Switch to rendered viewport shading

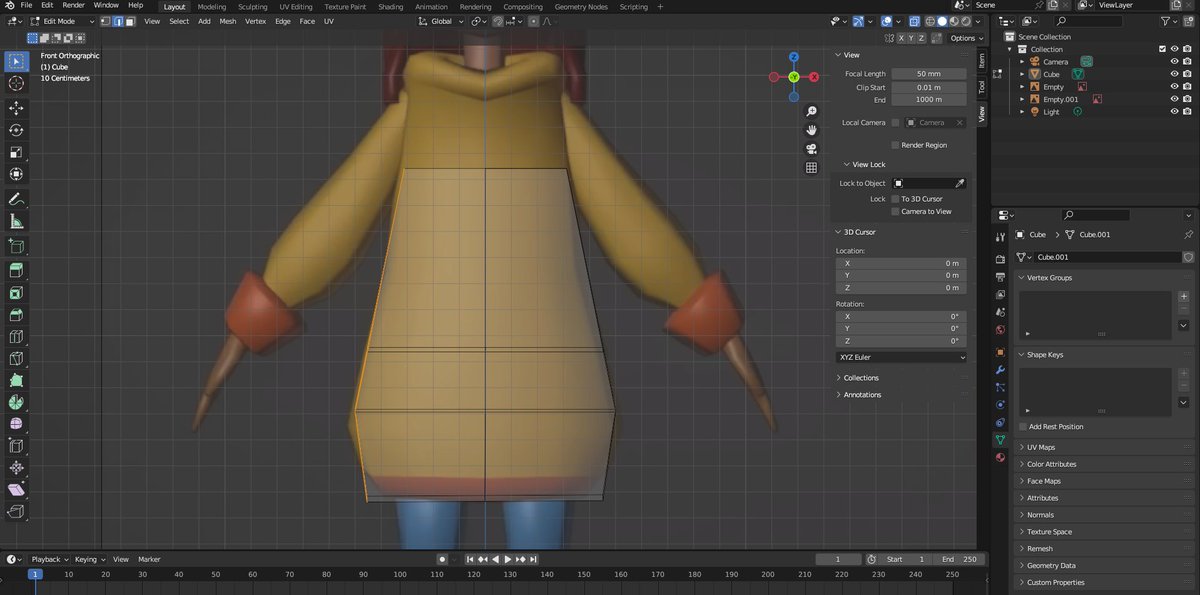tap(965, 21)
